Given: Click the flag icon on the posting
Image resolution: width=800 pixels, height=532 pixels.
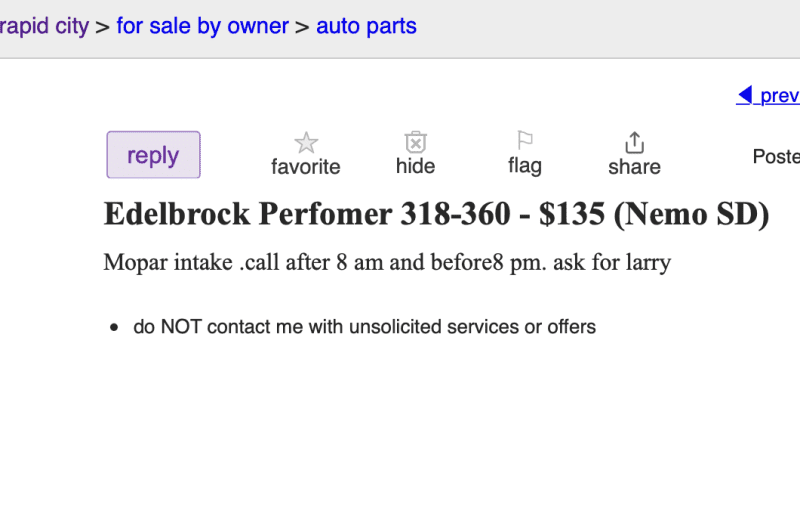Looking at the screenshot, I should pyautogui.click(x=525, y=141).
